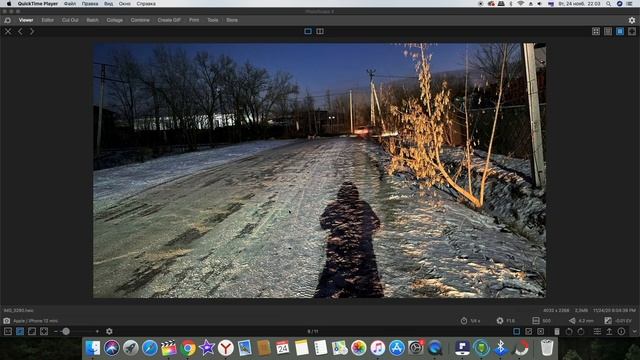This screenshot has width=640, height=360.
Task: Delete photo with trash icon
Action: (557, 331)
